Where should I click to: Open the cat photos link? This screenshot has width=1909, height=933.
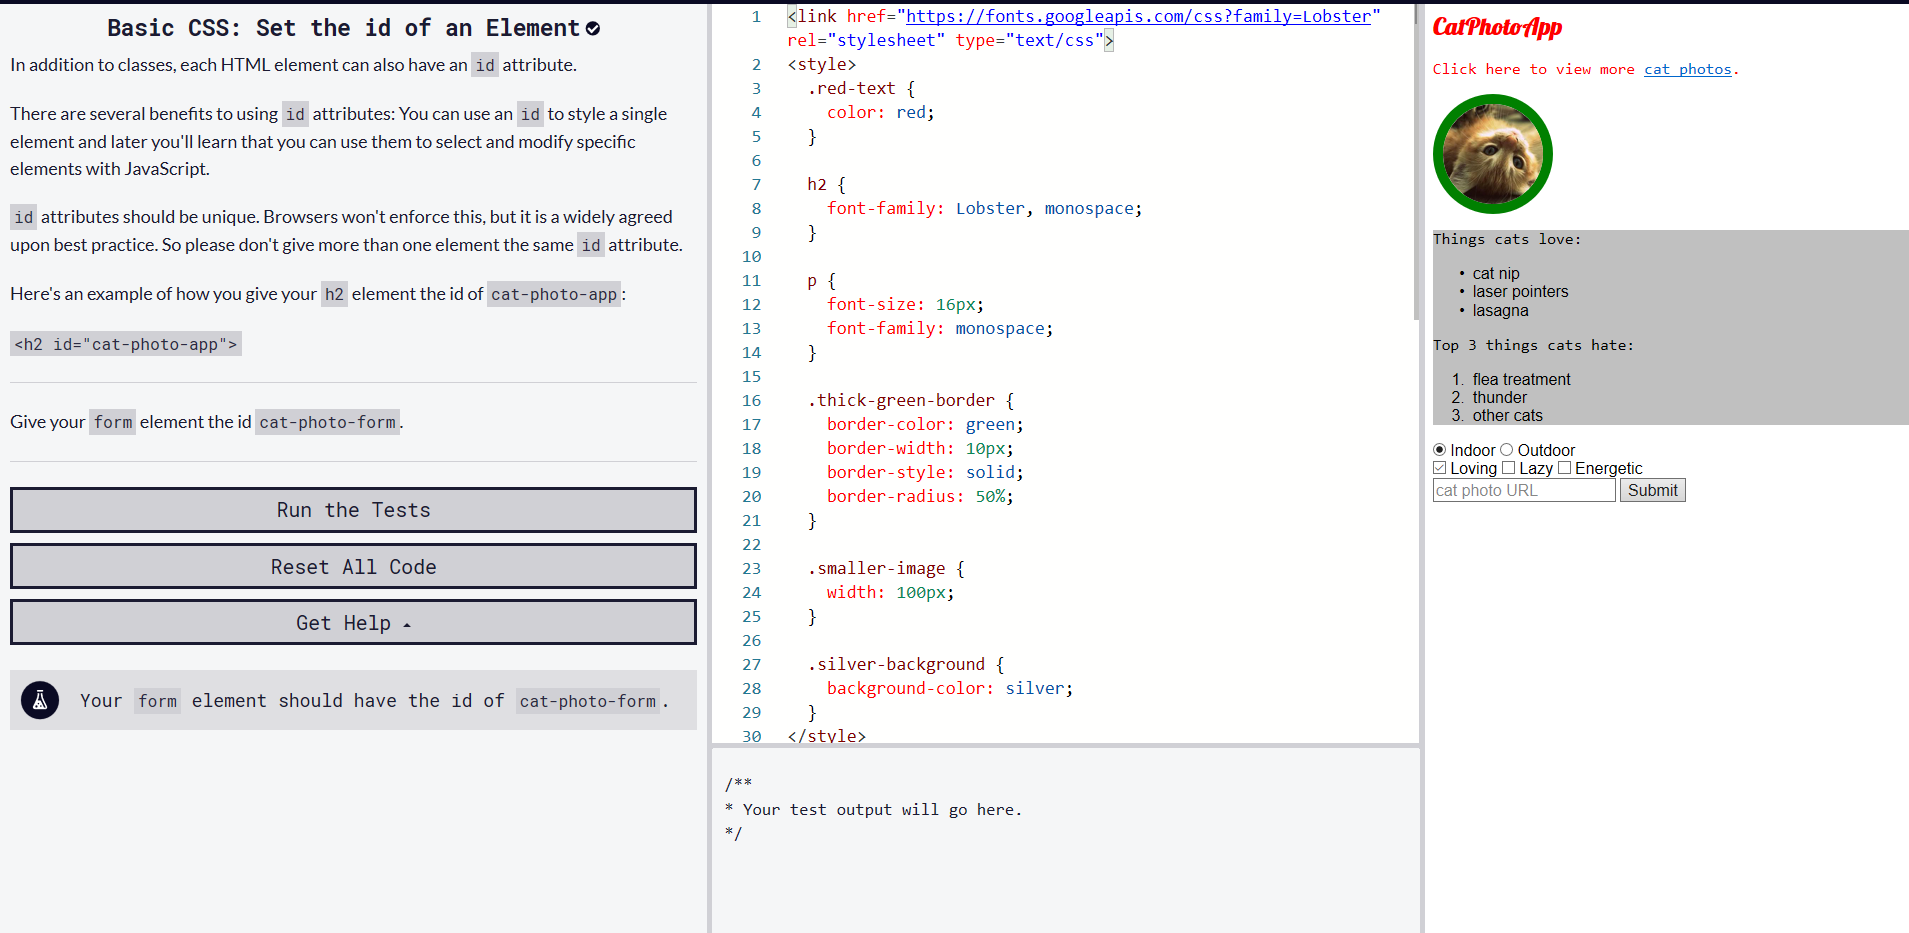click(1687, 69)
